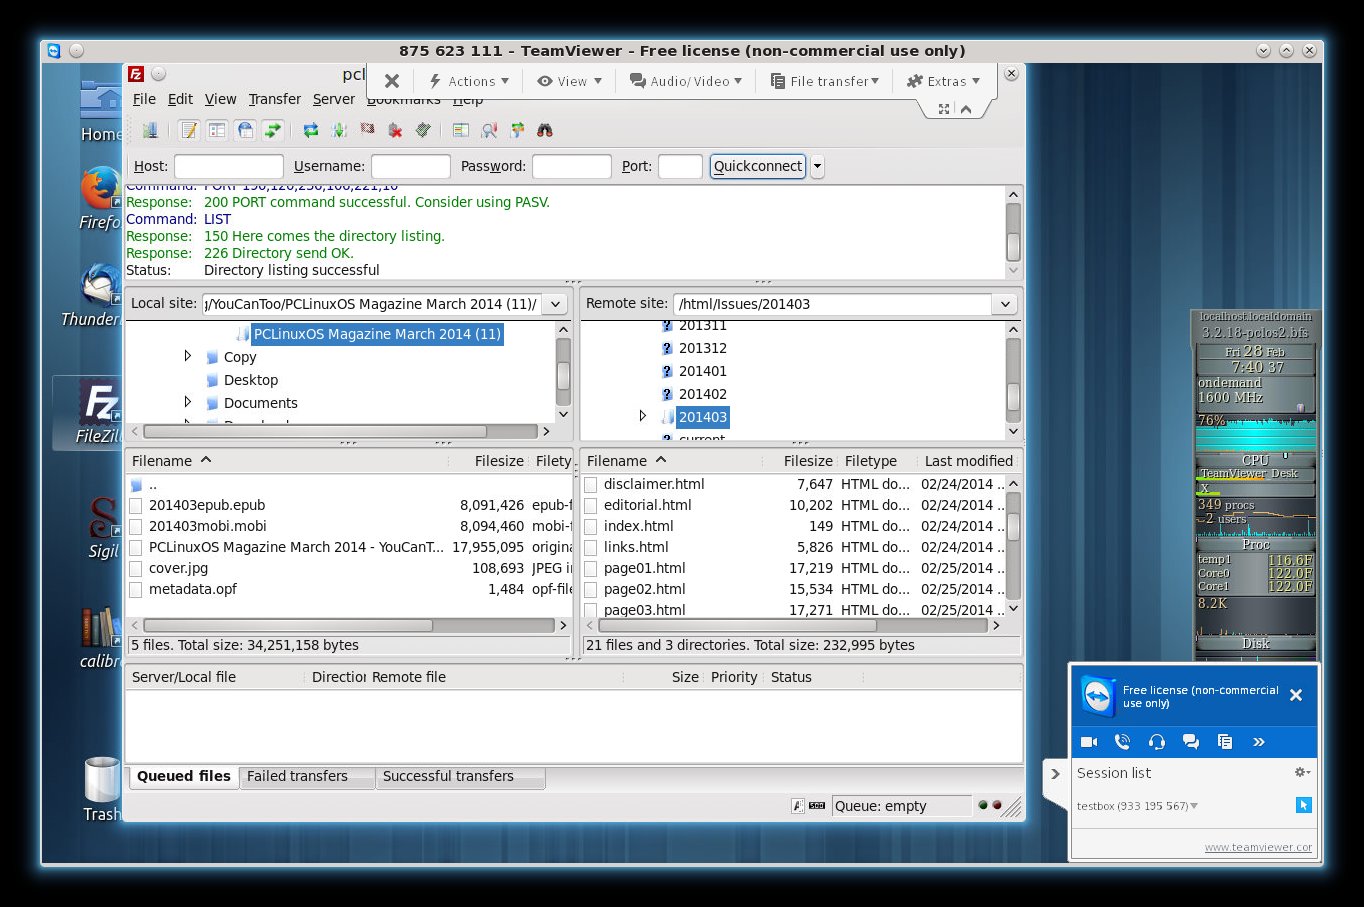Toggle the transfer queue display icon
The image size is (1364, 907).
point(272,130)
